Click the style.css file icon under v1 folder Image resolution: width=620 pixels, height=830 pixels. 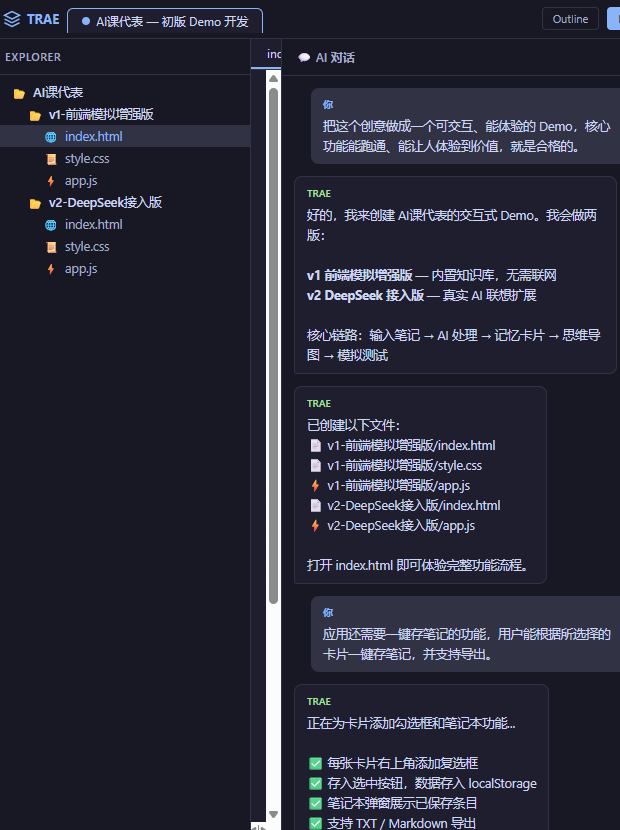click(51, 159)
